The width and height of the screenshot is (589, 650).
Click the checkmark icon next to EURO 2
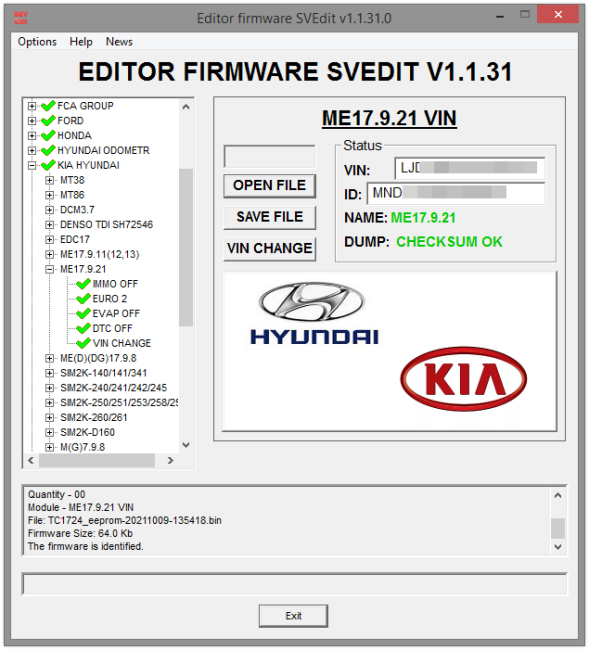pyautogui.click(x=84, y=298)
